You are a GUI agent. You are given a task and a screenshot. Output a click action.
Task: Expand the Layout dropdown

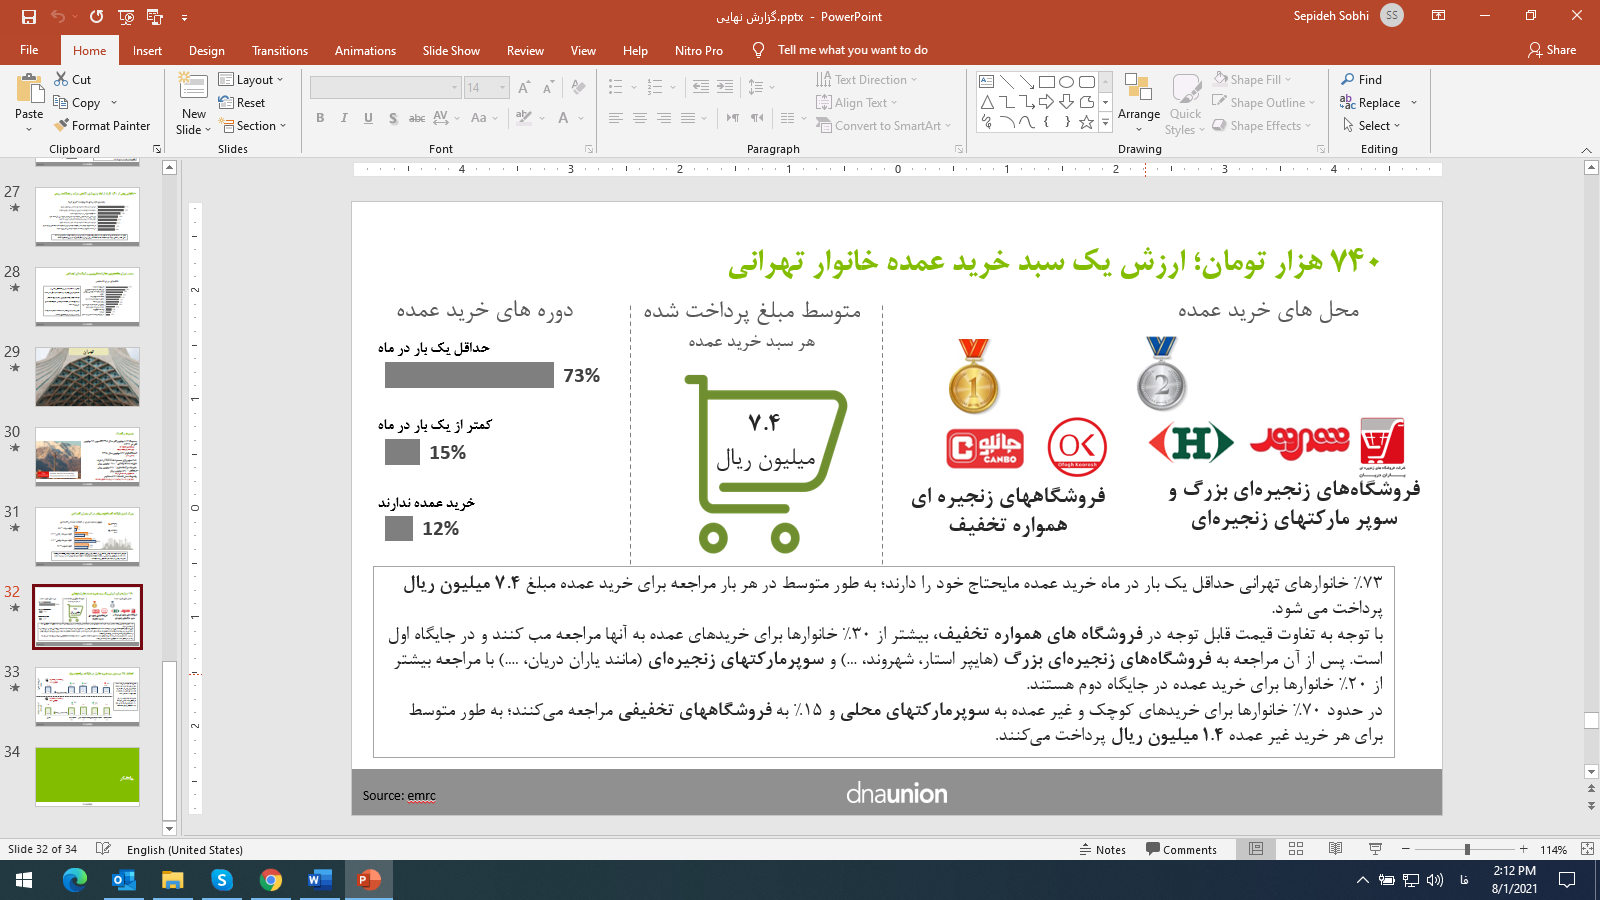click(x=252, y=80)
